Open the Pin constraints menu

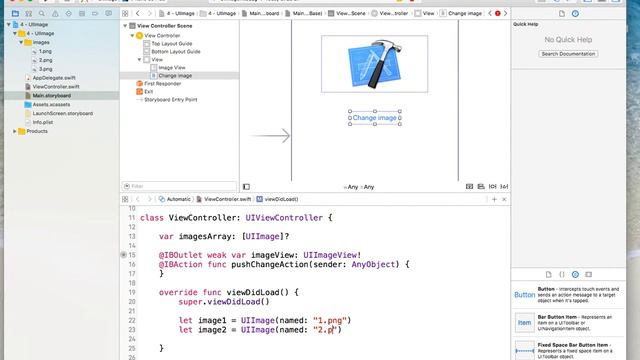(493, 187)
